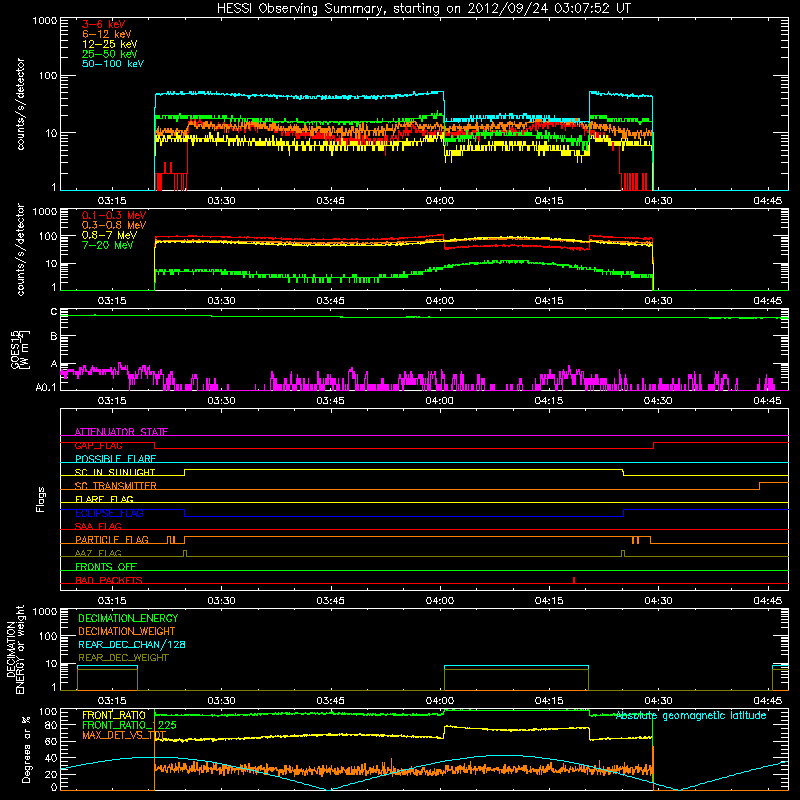
Task: Select the yellow 12-25 keV legend label
Action: (110, 44)
